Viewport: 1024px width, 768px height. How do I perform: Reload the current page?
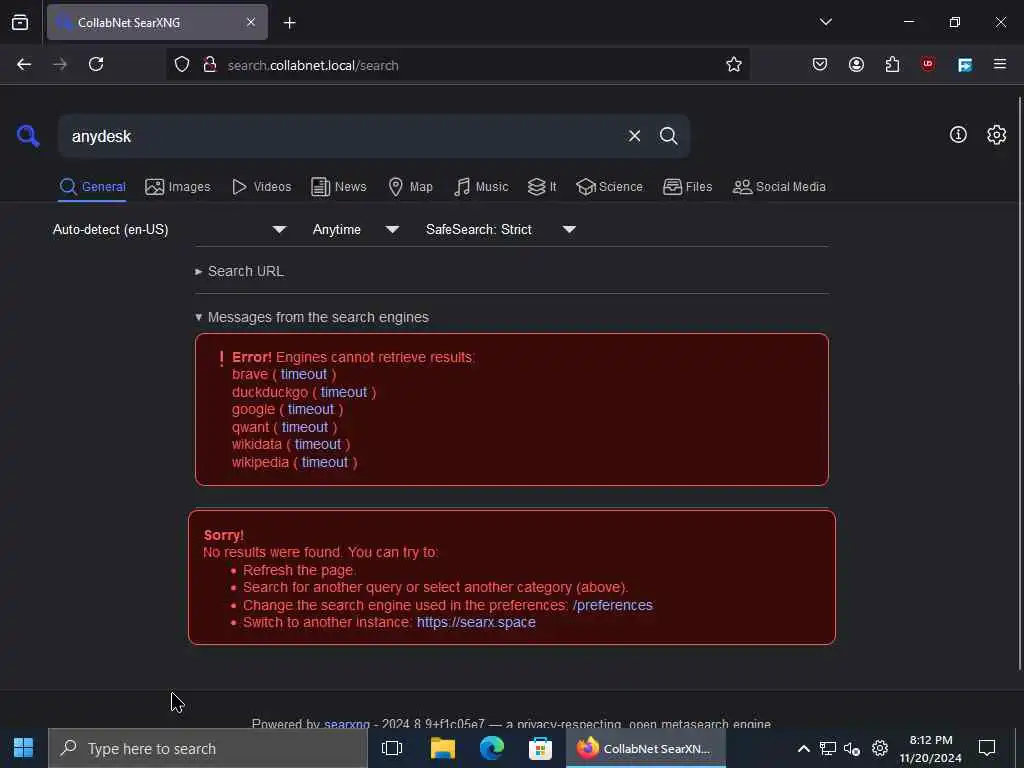pos(96,65)
